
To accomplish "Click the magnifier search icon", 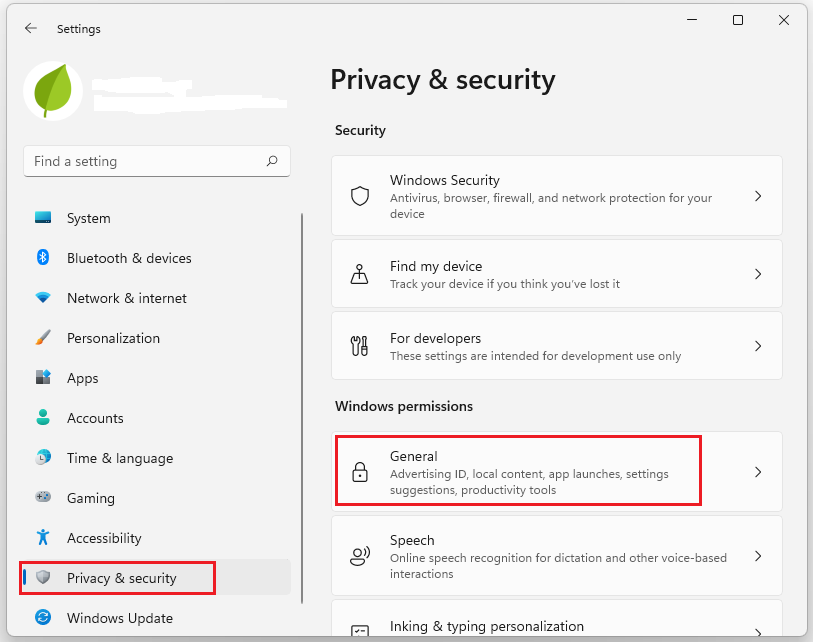I will 272,161.
